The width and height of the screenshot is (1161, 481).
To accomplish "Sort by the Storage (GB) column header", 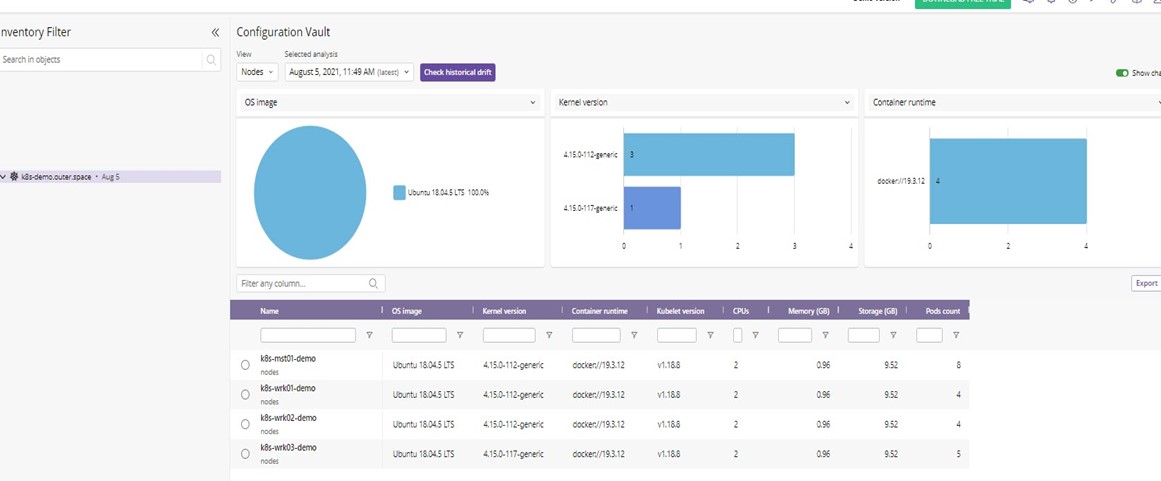I will tap(877, 312).
